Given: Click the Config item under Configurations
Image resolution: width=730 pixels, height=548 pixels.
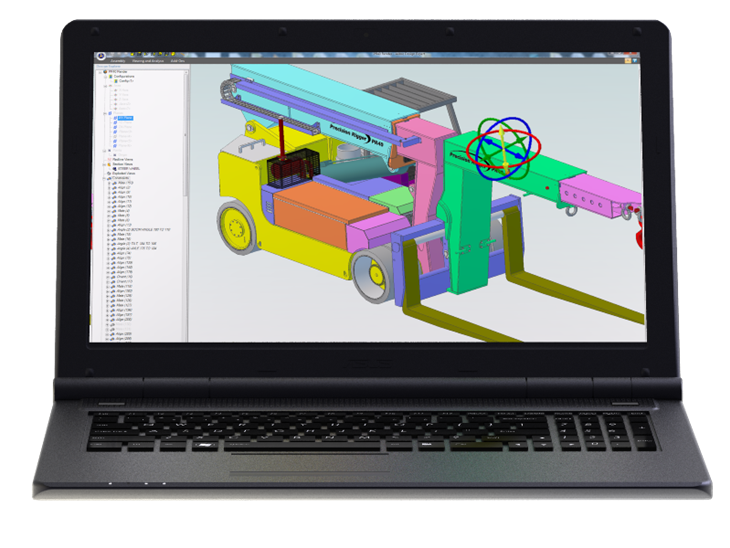Looking at the screenshot, I should coord(125,81).
